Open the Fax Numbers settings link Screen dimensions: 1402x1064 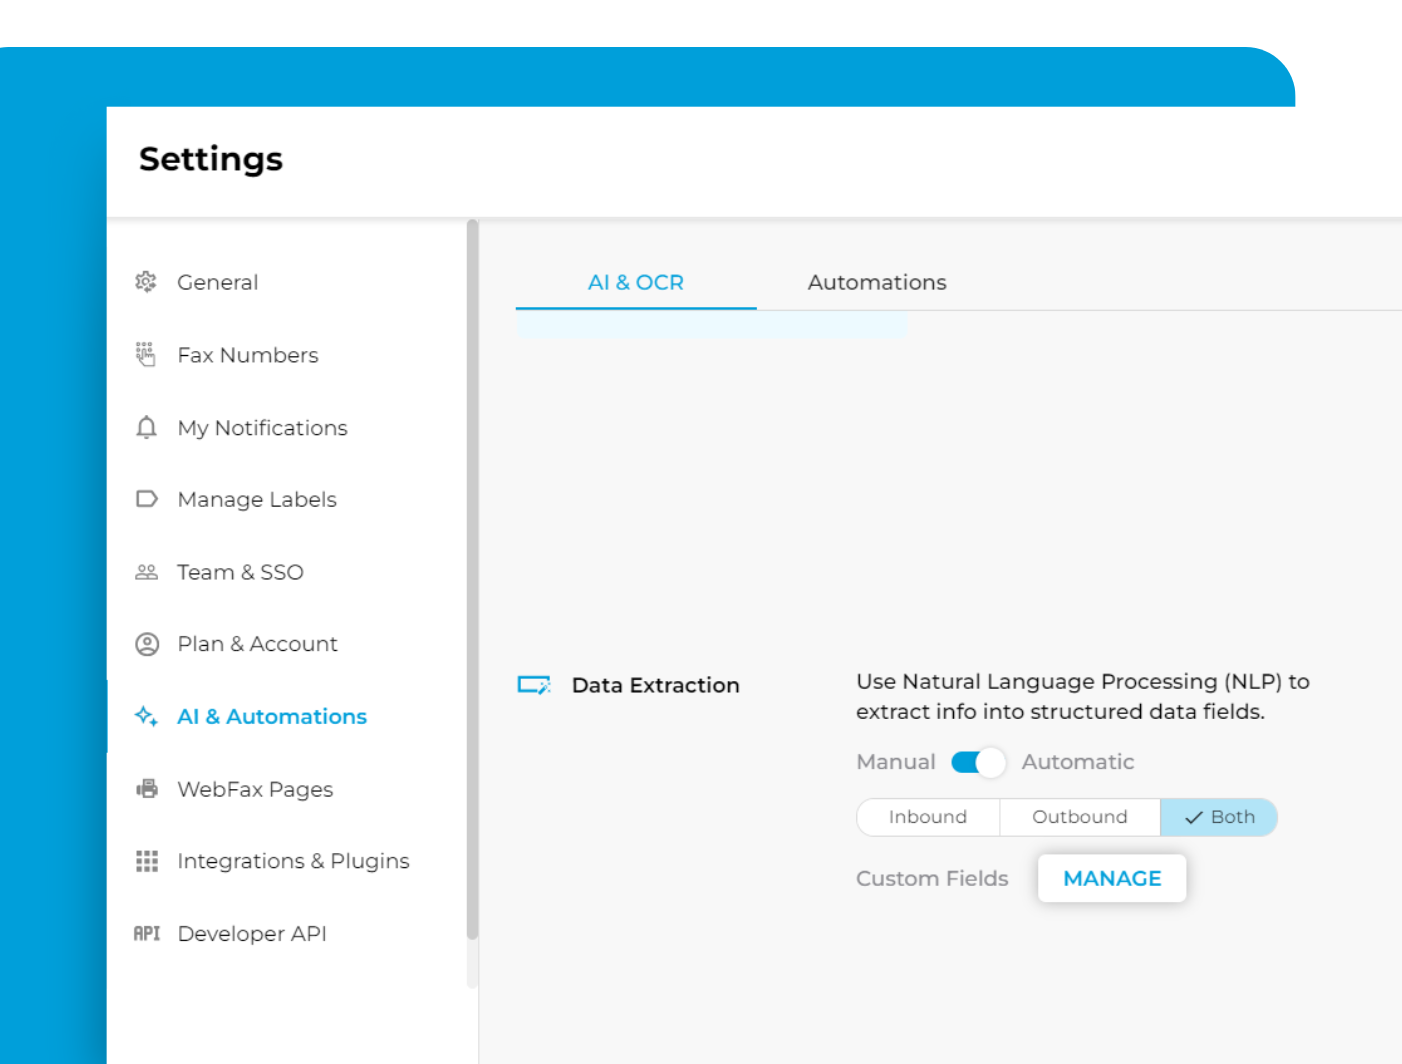coord(247,355)
